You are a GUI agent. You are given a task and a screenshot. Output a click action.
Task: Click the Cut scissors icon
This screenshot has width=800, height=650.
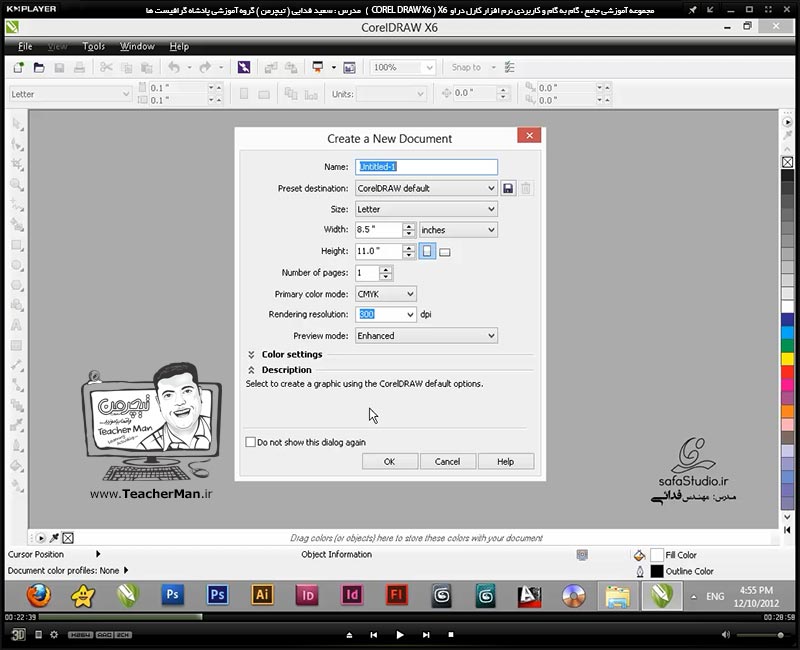coord(106,67)
